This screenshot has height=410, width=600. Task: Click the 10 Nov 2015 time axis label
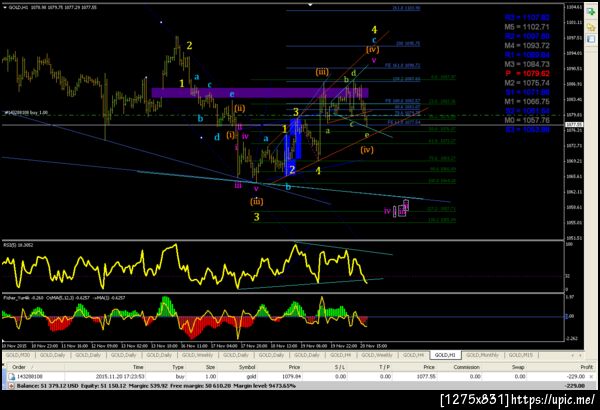pos(15,346)
